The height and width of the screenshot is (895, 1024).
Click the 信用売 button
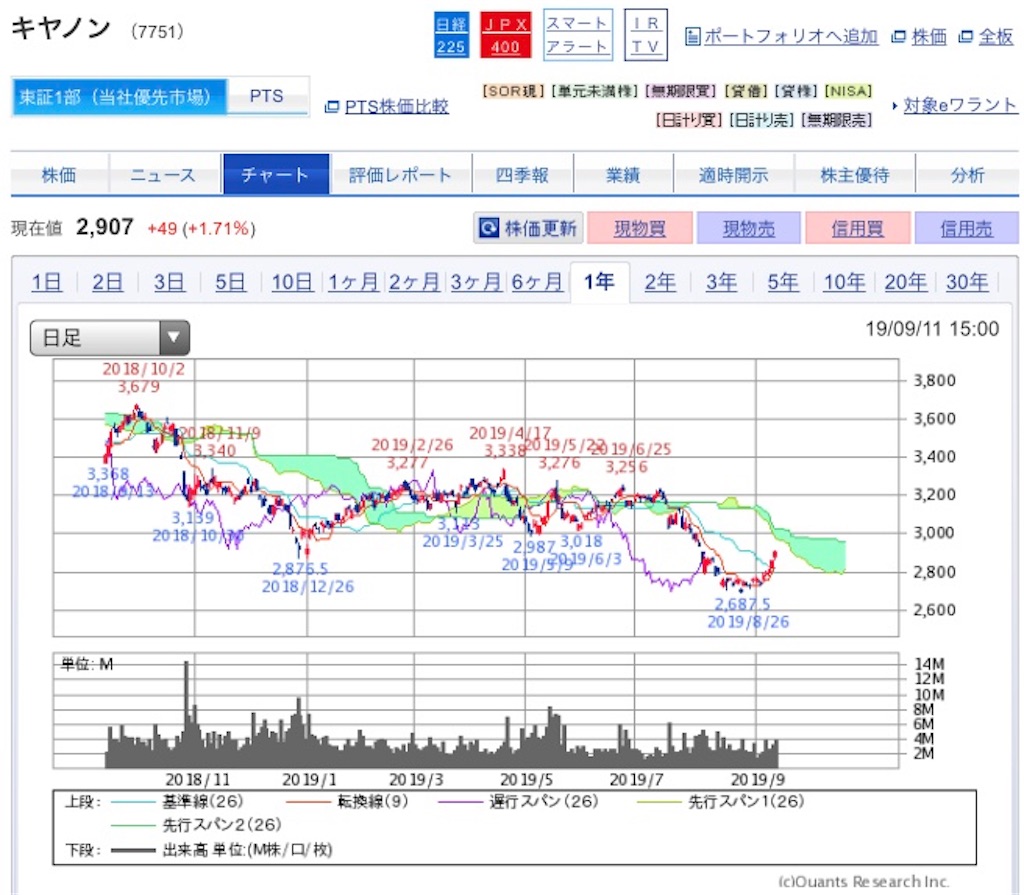(967, 228)
